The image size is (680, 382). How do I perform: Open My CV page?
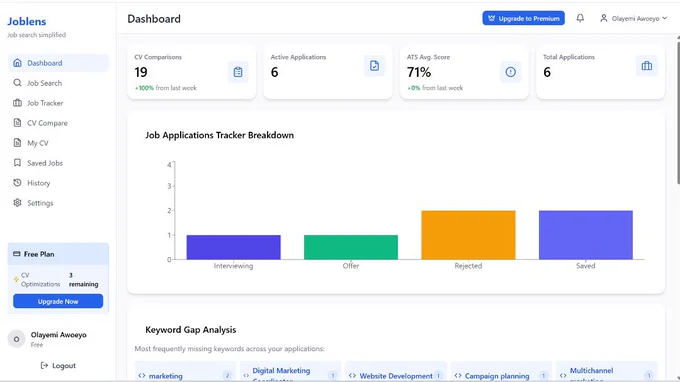(58, 143)
